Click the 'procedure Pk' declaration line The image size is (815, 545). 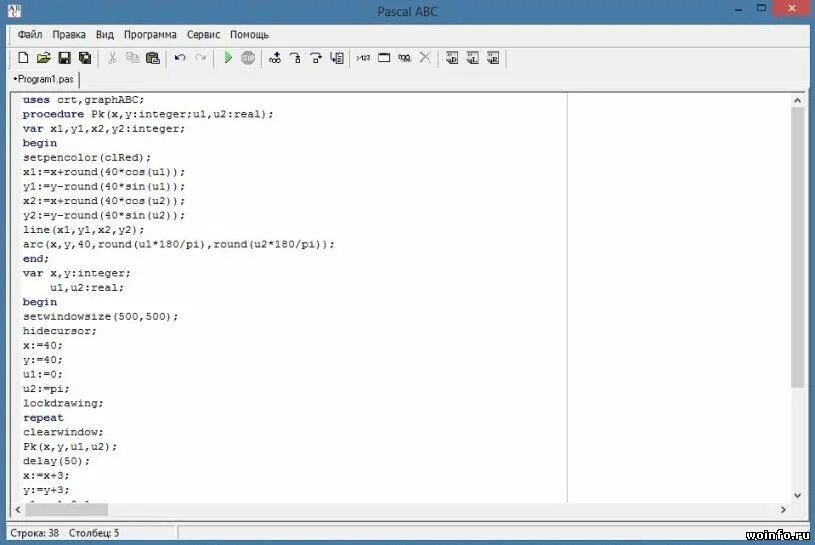148,114
